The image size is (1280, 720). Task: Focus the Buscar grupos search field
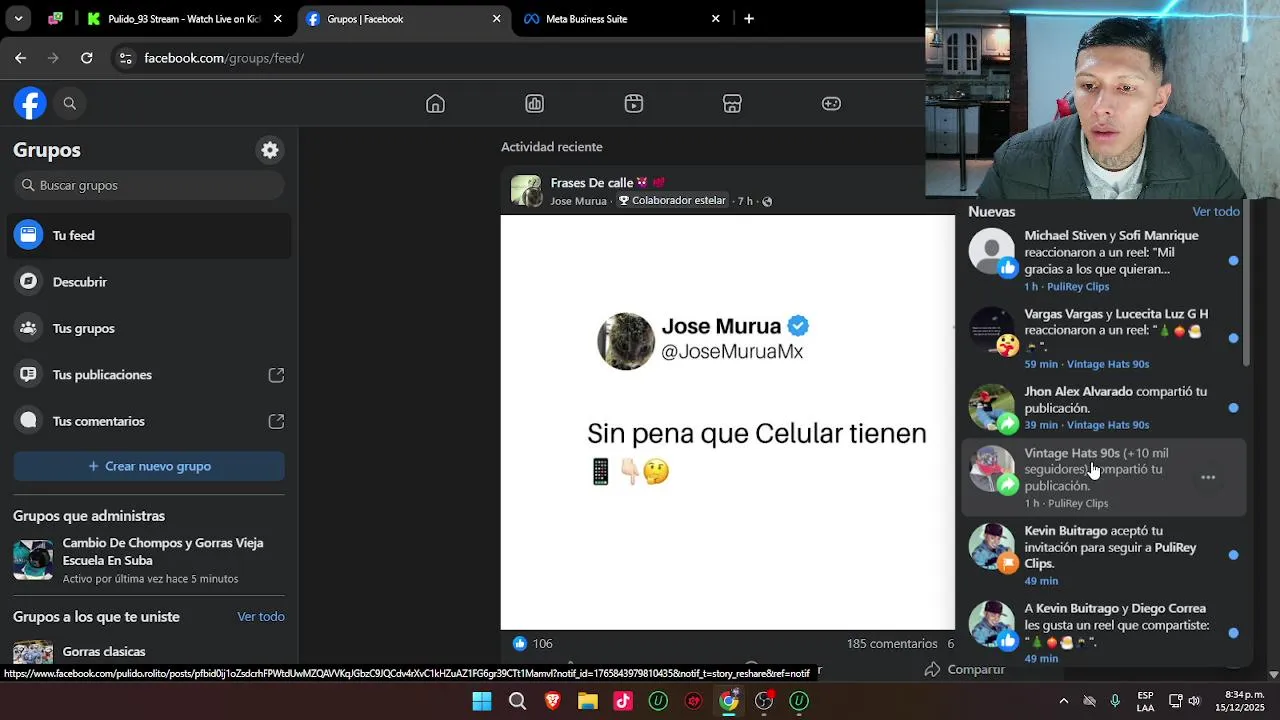(149, 185)
